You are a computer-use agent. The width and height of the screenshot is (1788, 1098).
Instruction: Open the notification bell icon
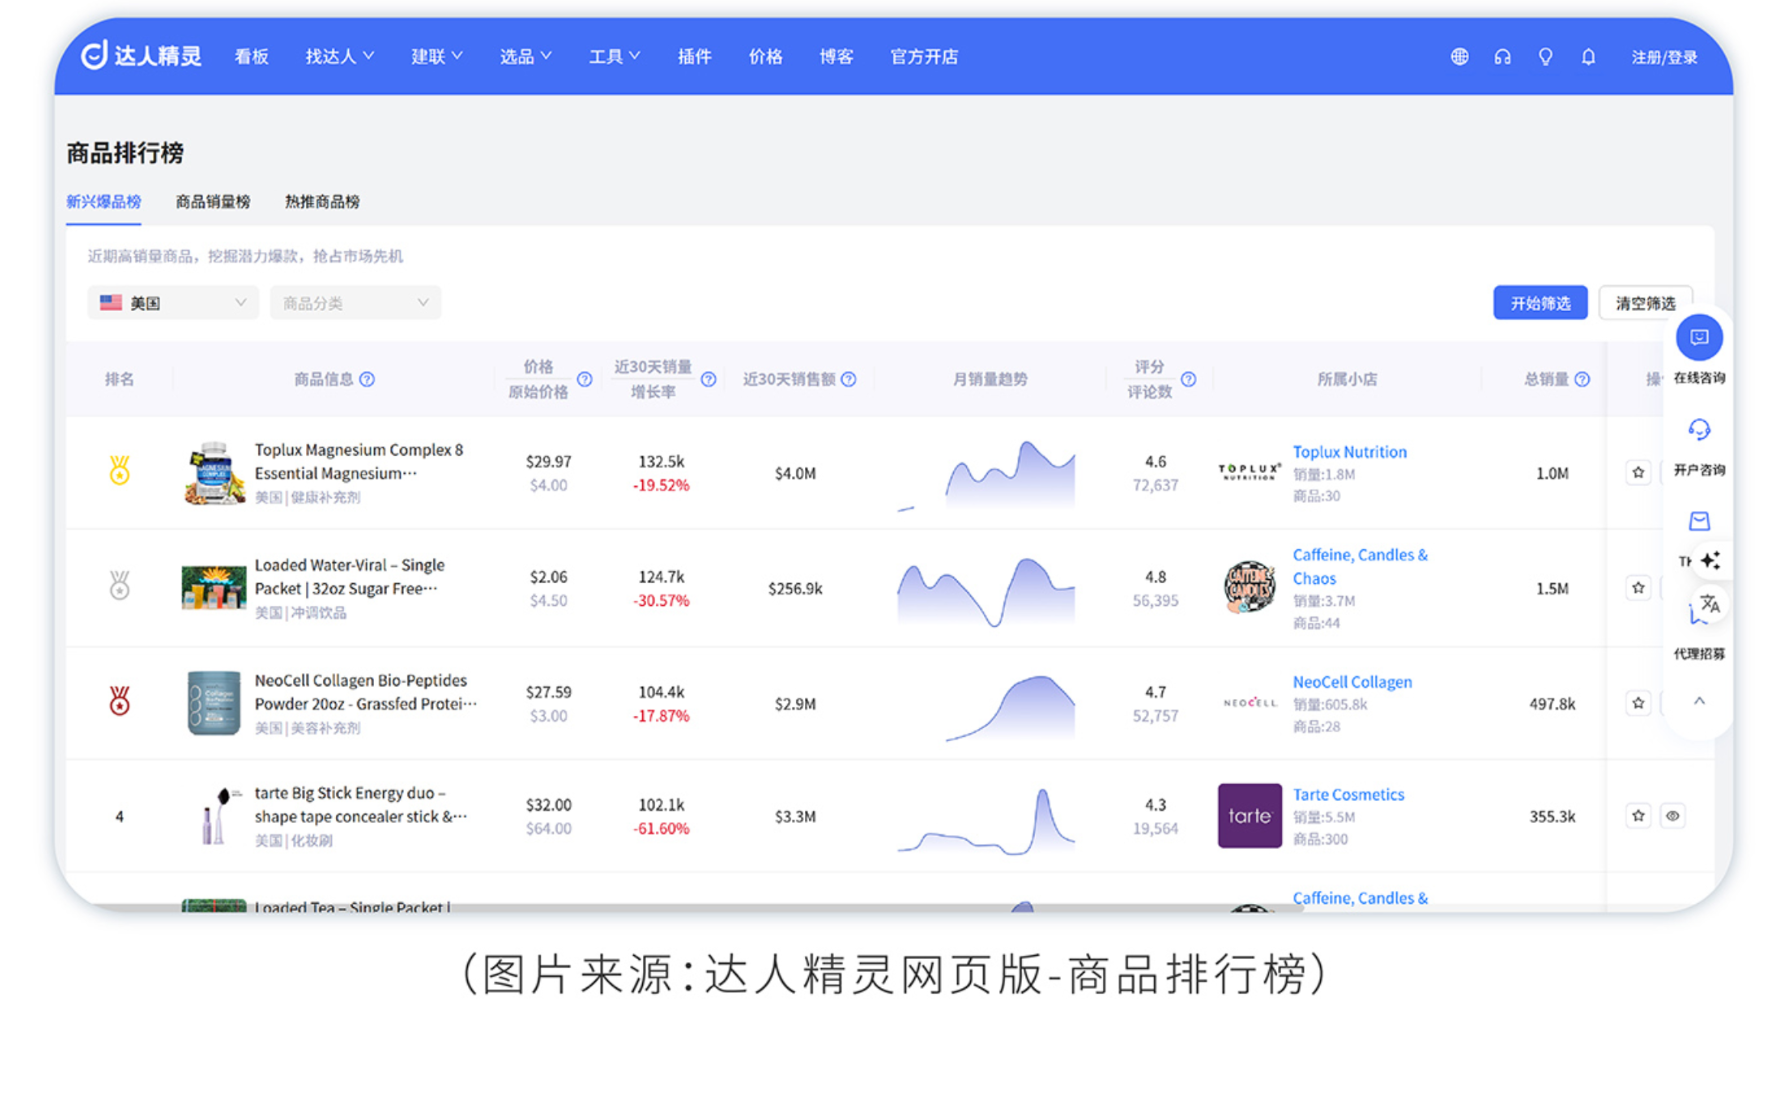[1588, 57]
